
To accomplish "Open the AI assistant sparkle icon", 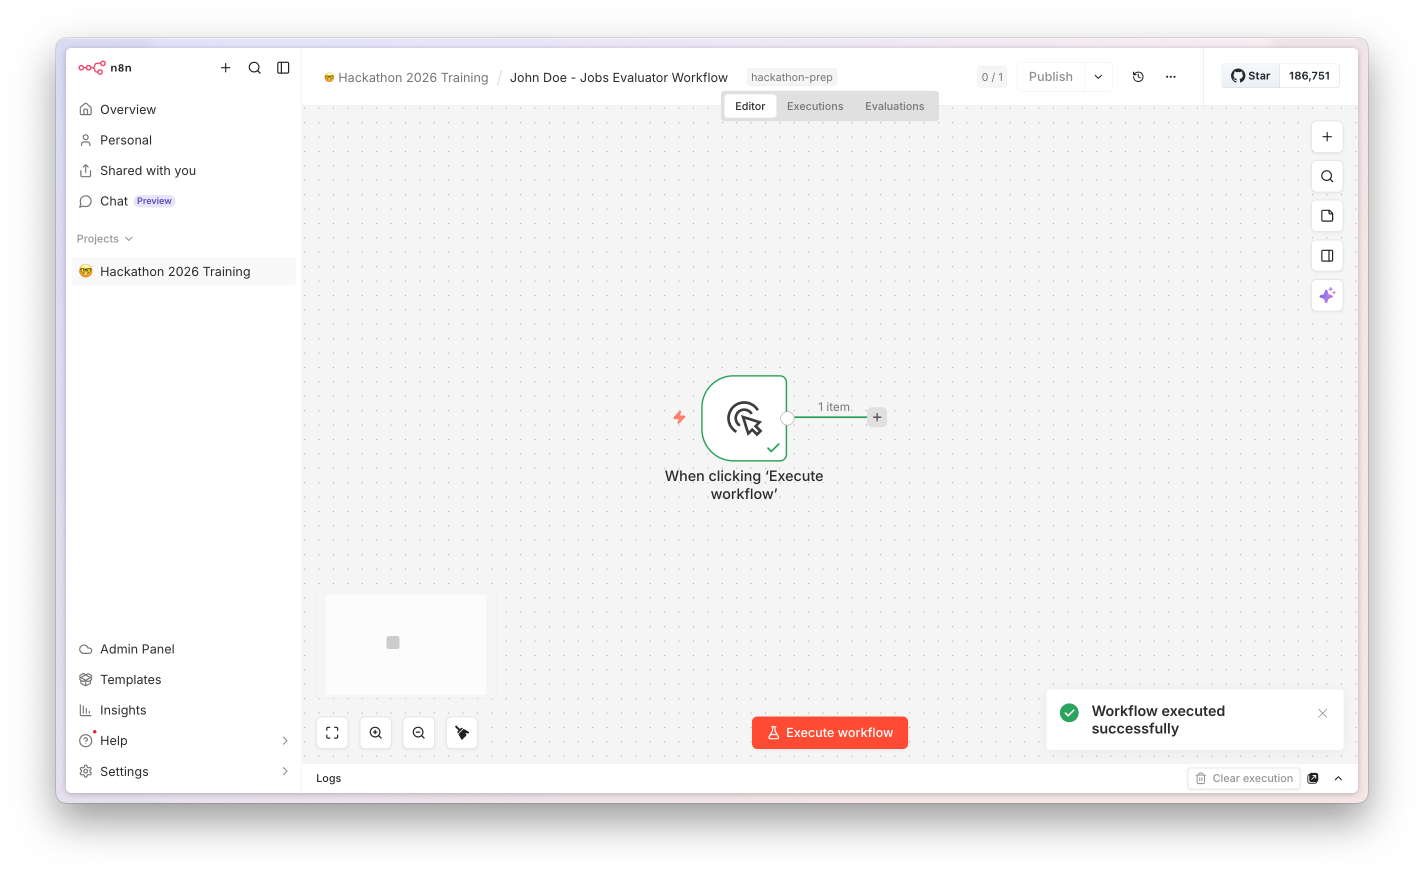I will coord(1327,295).
